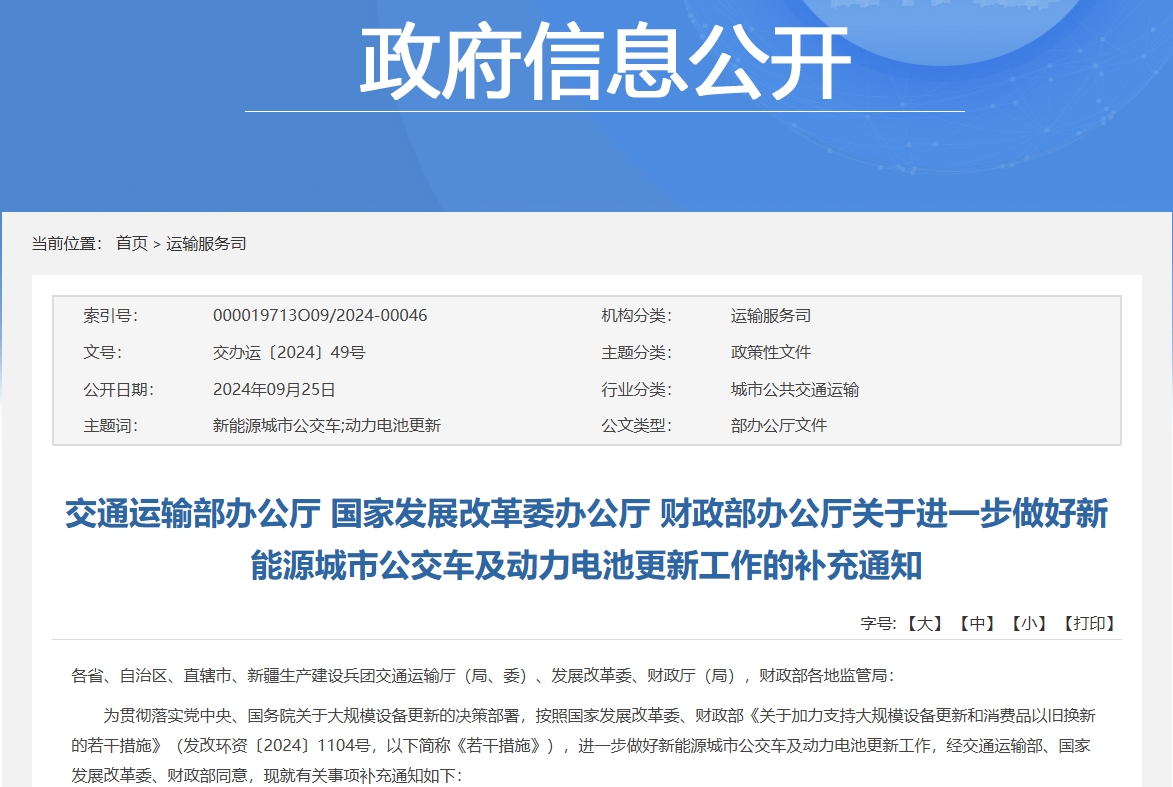Click the publish date 2024年09月25日

click(x=274, y=389)
